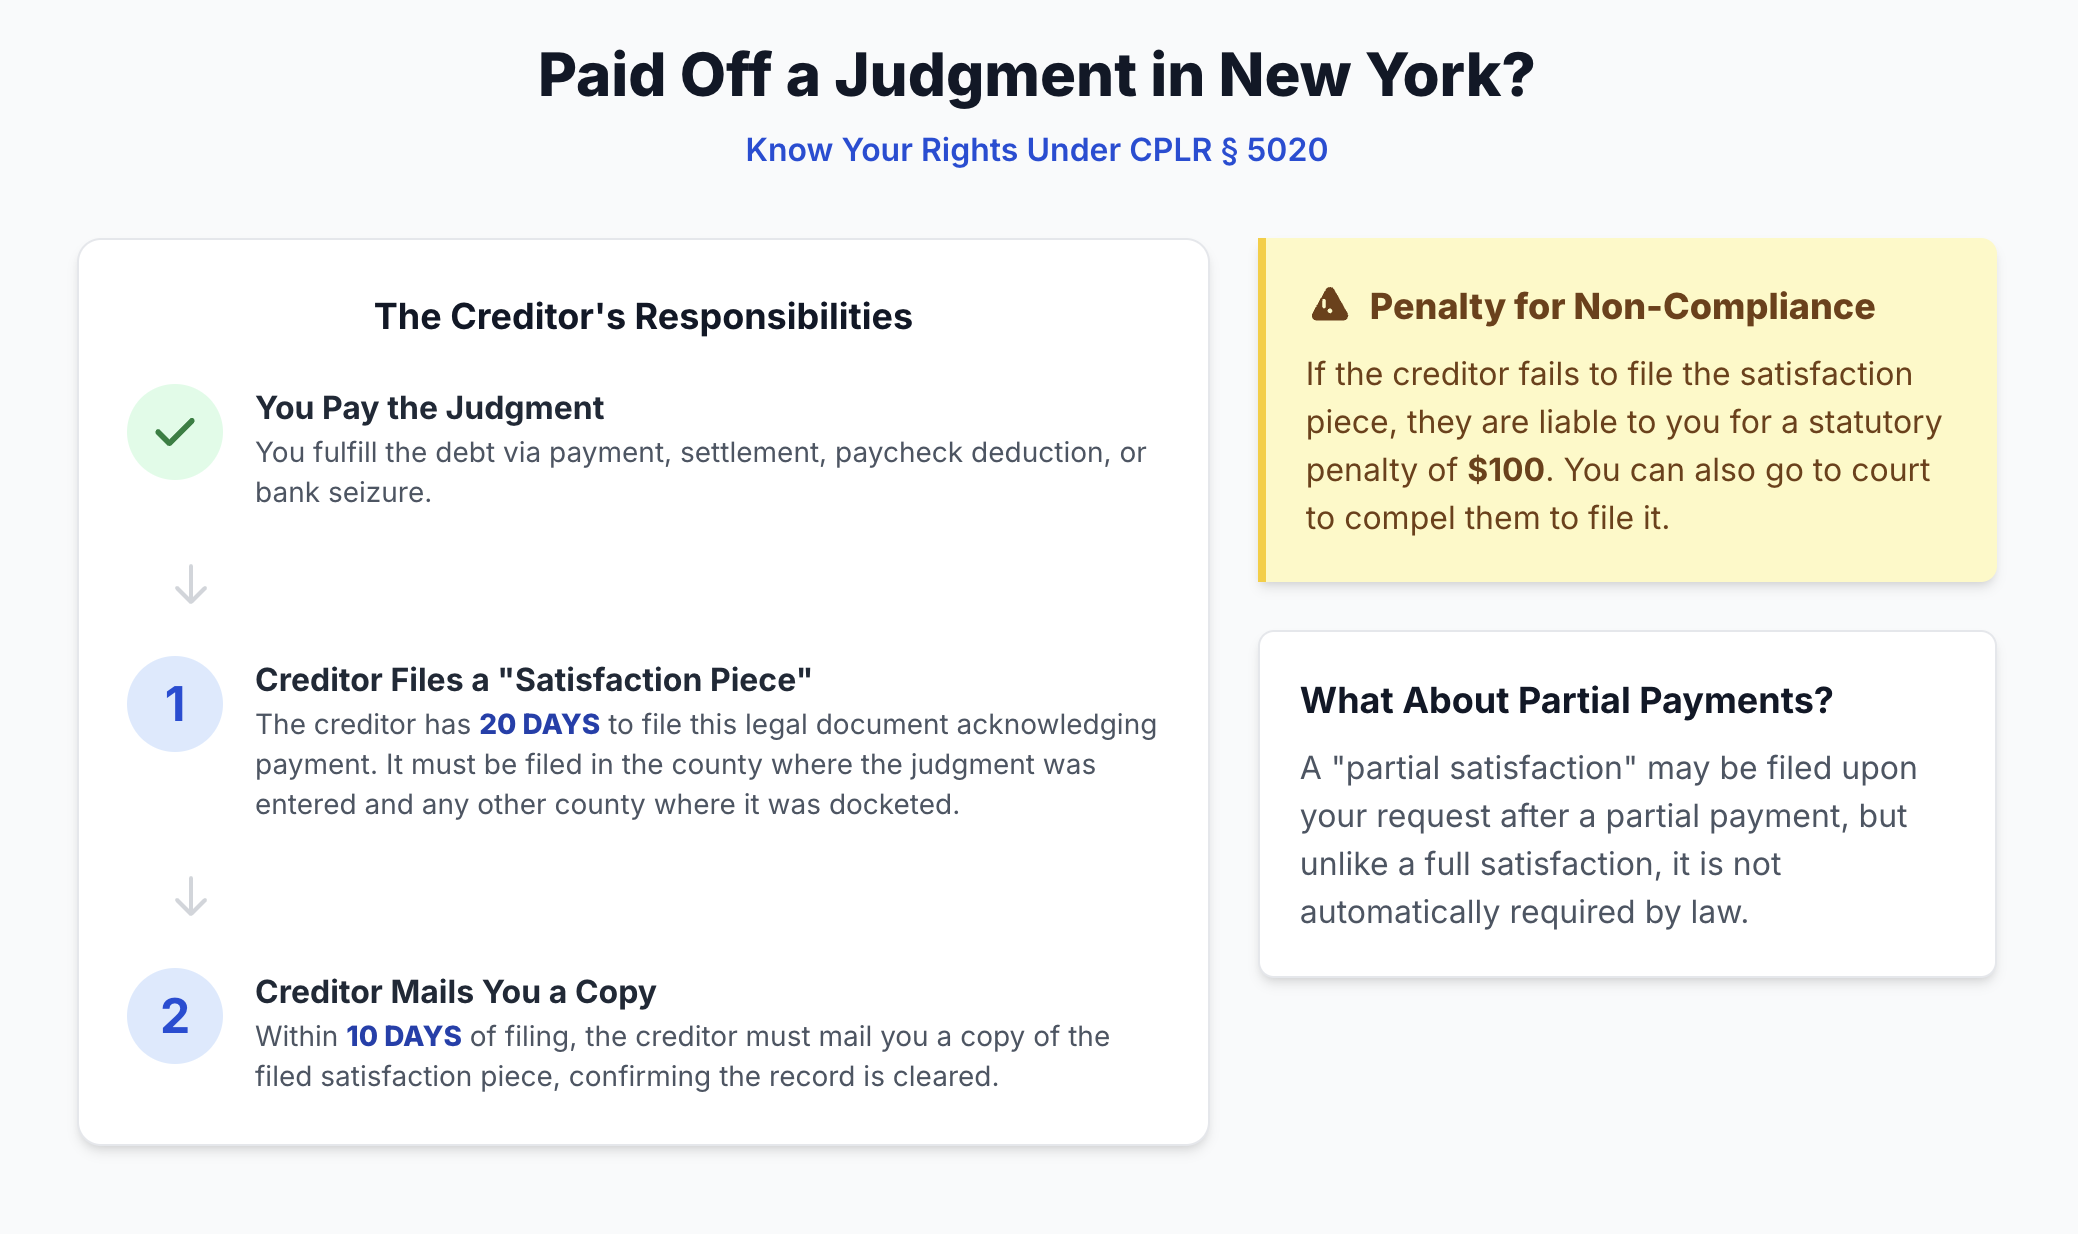Click the What About Partial Payments? heading
This screenshot has height=1234, width=2078.
click(x=1566, y=700)
